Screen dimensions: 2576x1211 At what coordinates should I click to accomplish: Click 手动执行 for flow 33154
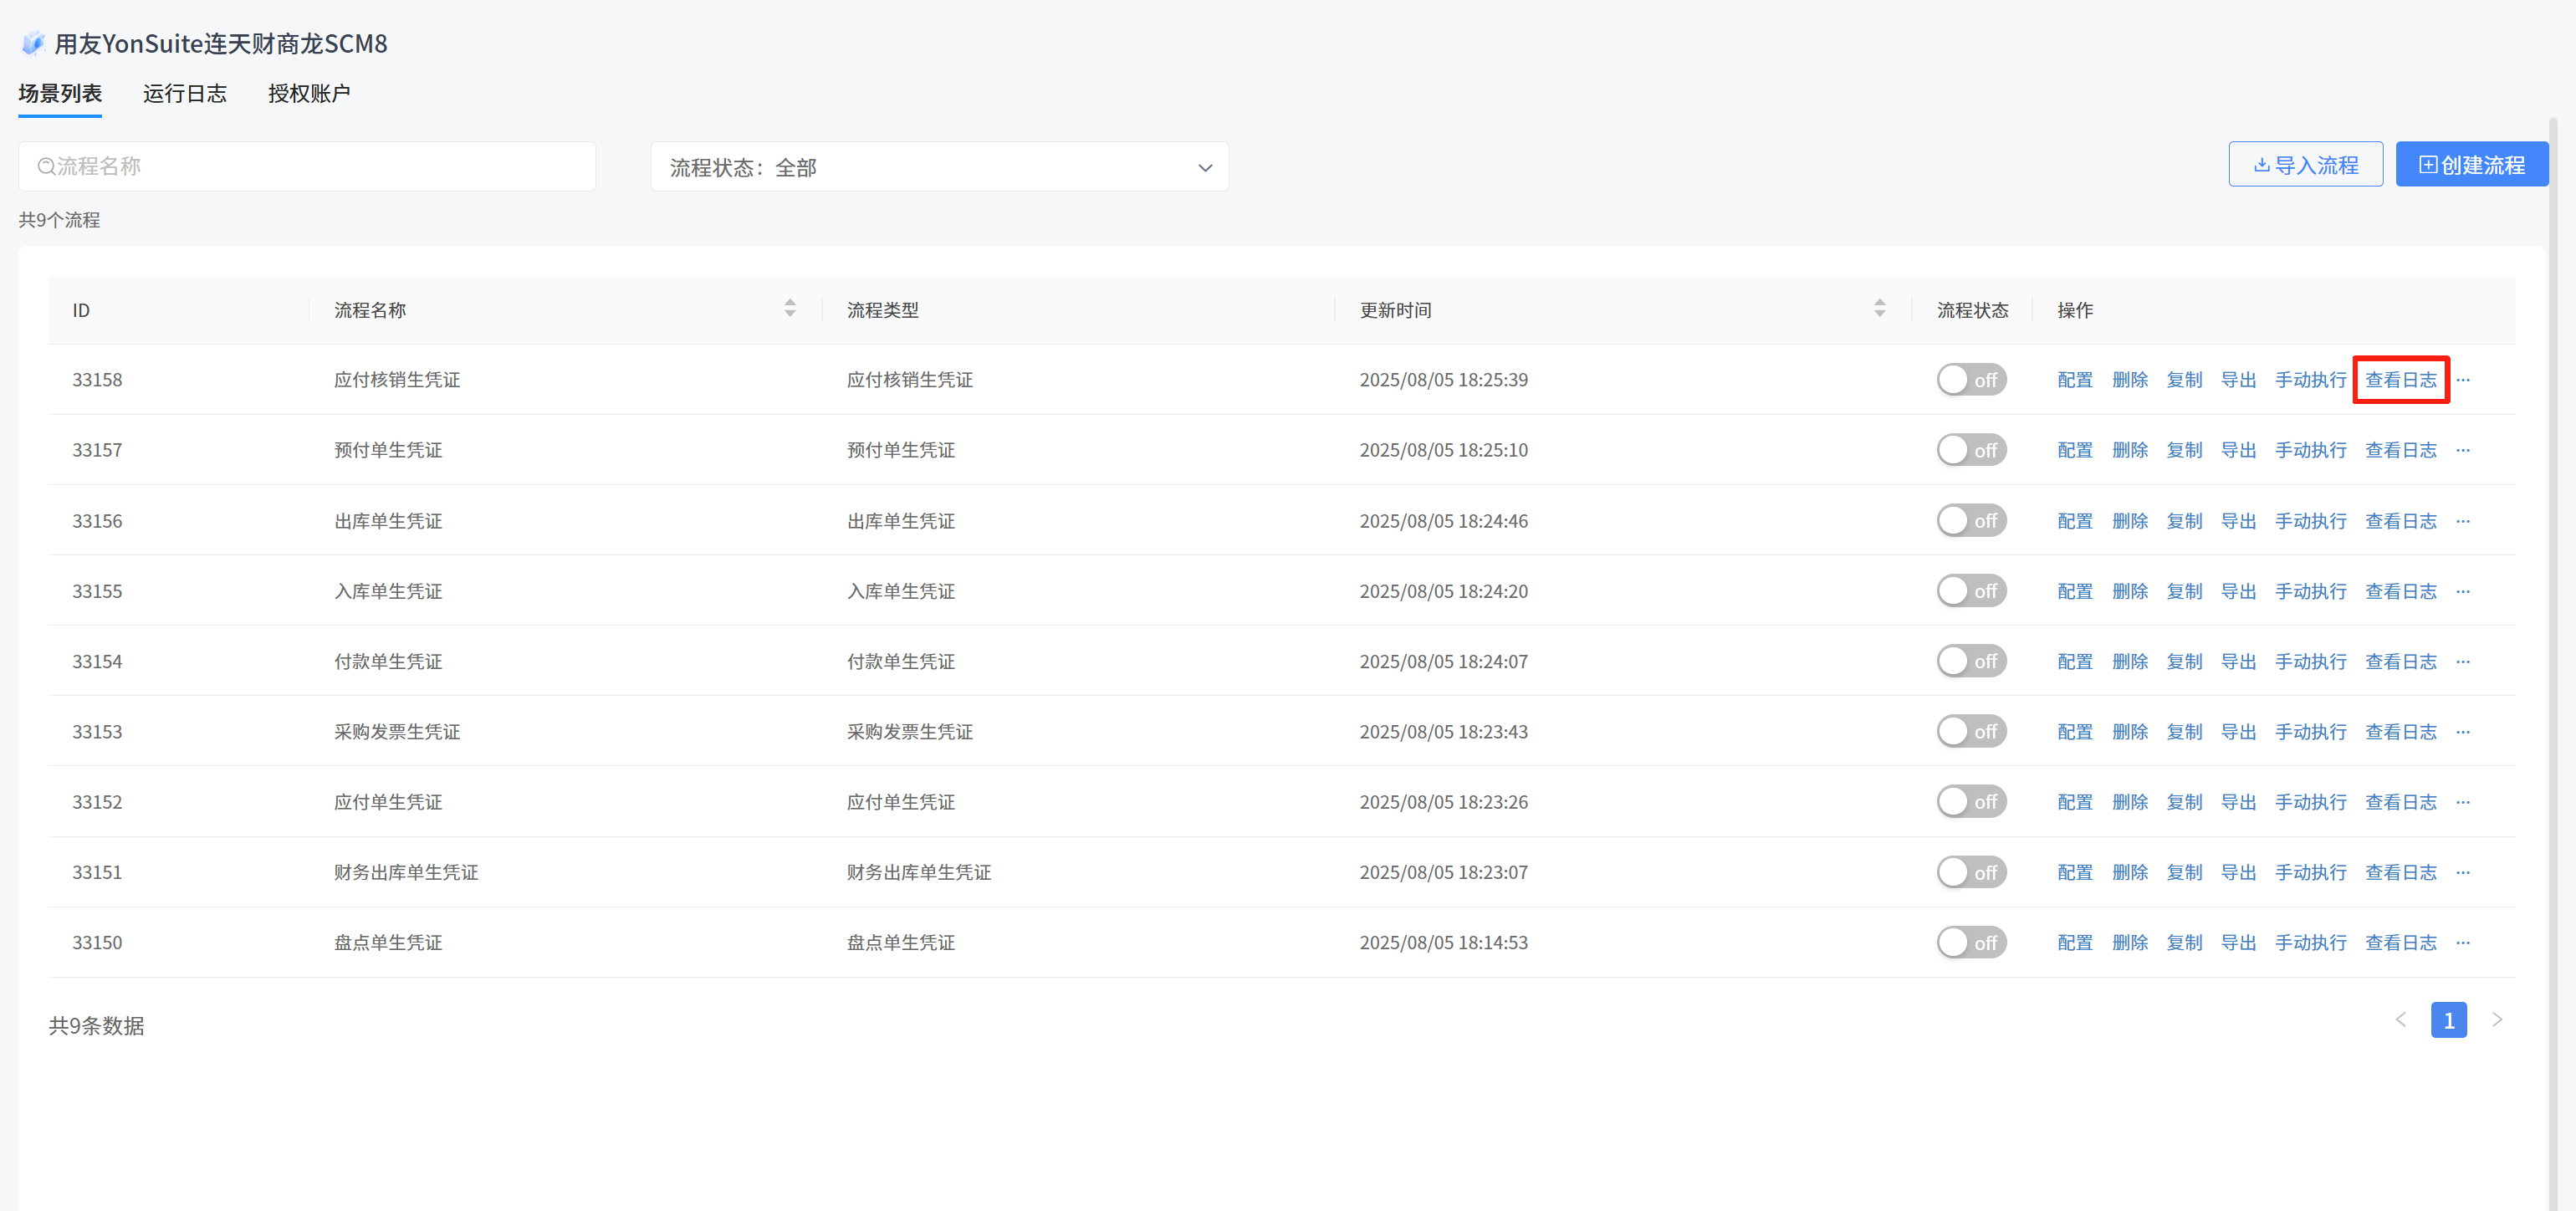pos(2310,661)
